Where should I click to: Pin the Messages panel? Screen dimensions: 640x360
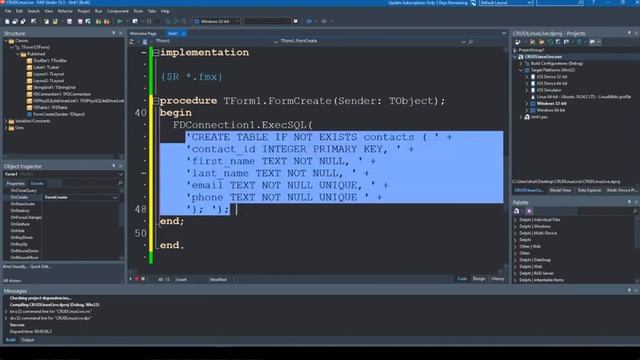pyautogui.click(x=629, y=290)
